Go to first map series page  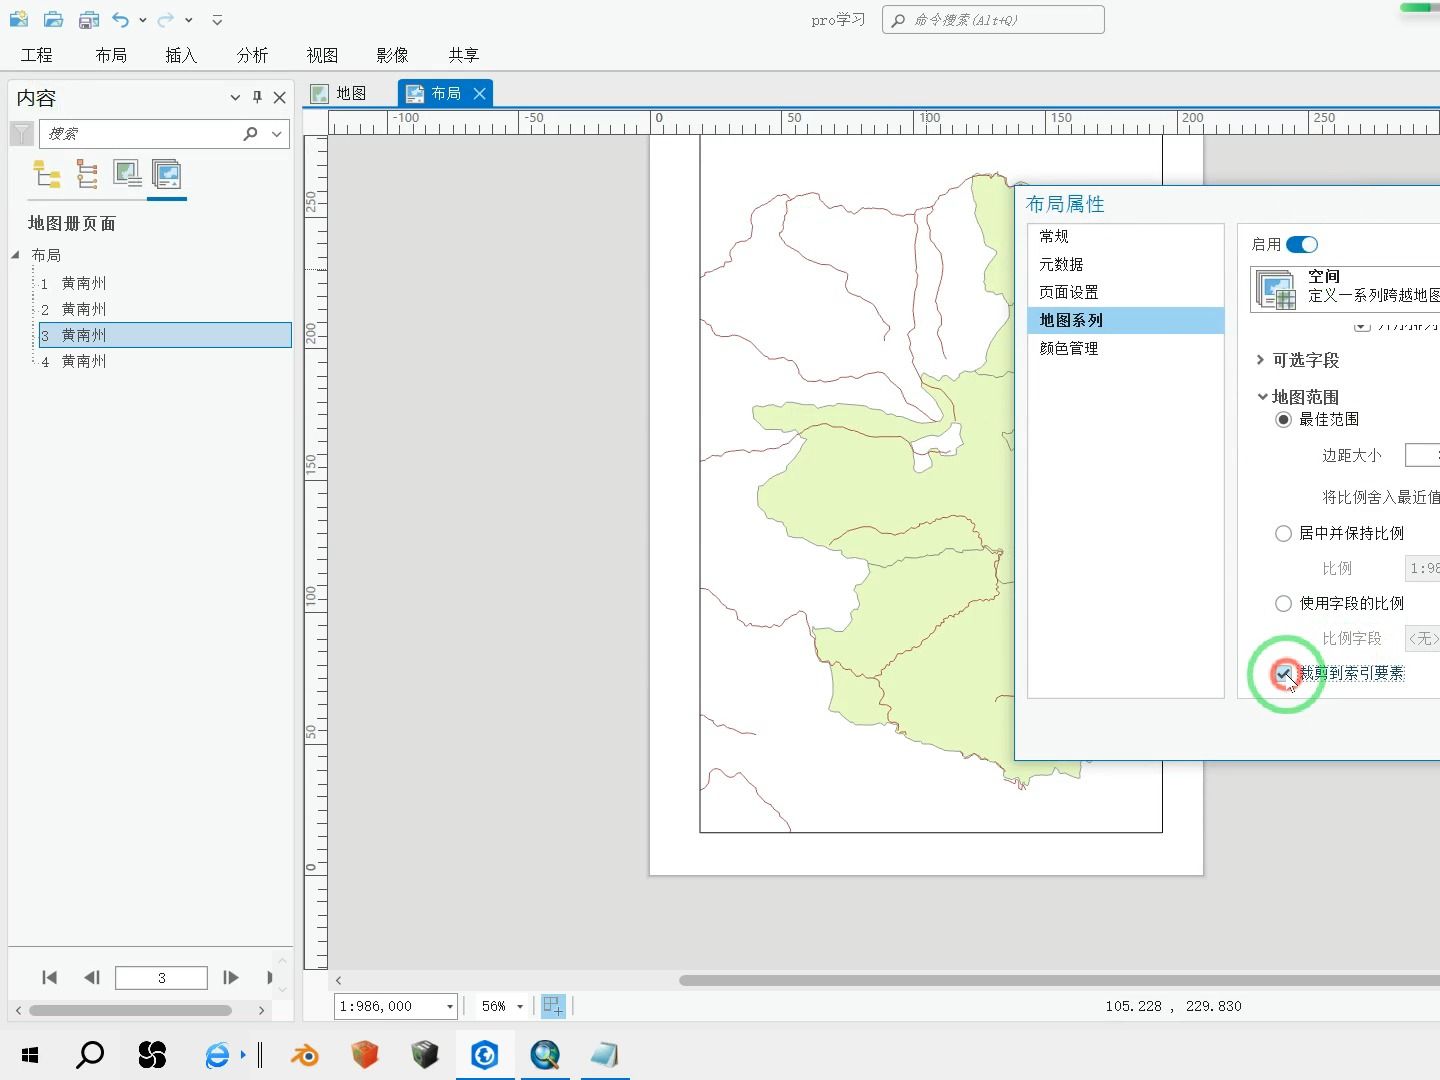[x=49, y=977]
